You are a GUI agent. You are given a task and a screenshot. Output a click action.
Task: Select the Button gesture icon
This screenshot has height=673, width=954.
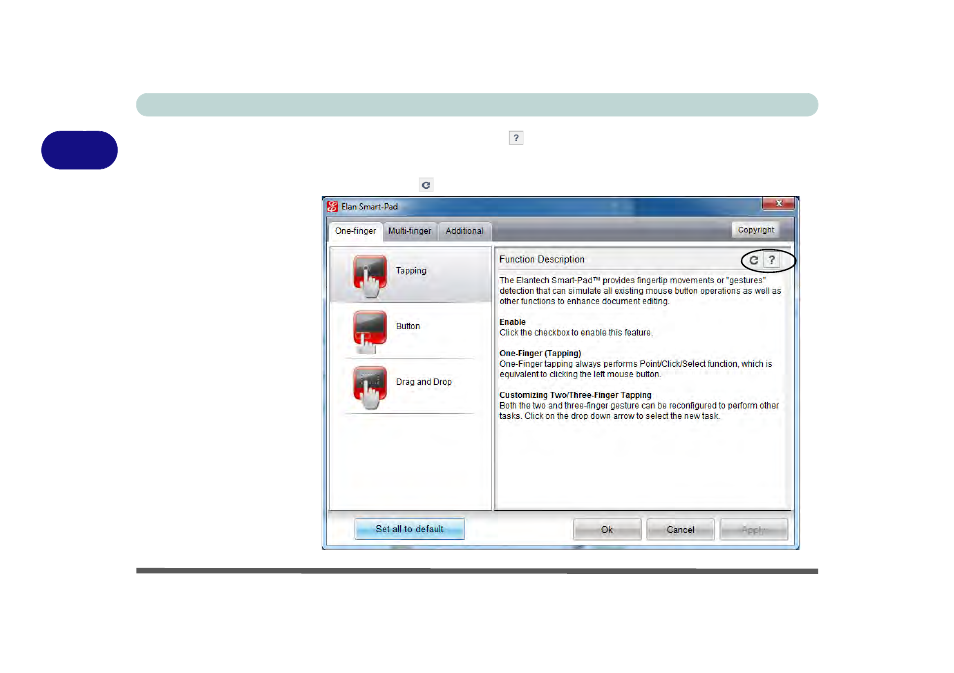tap(370, 326)
